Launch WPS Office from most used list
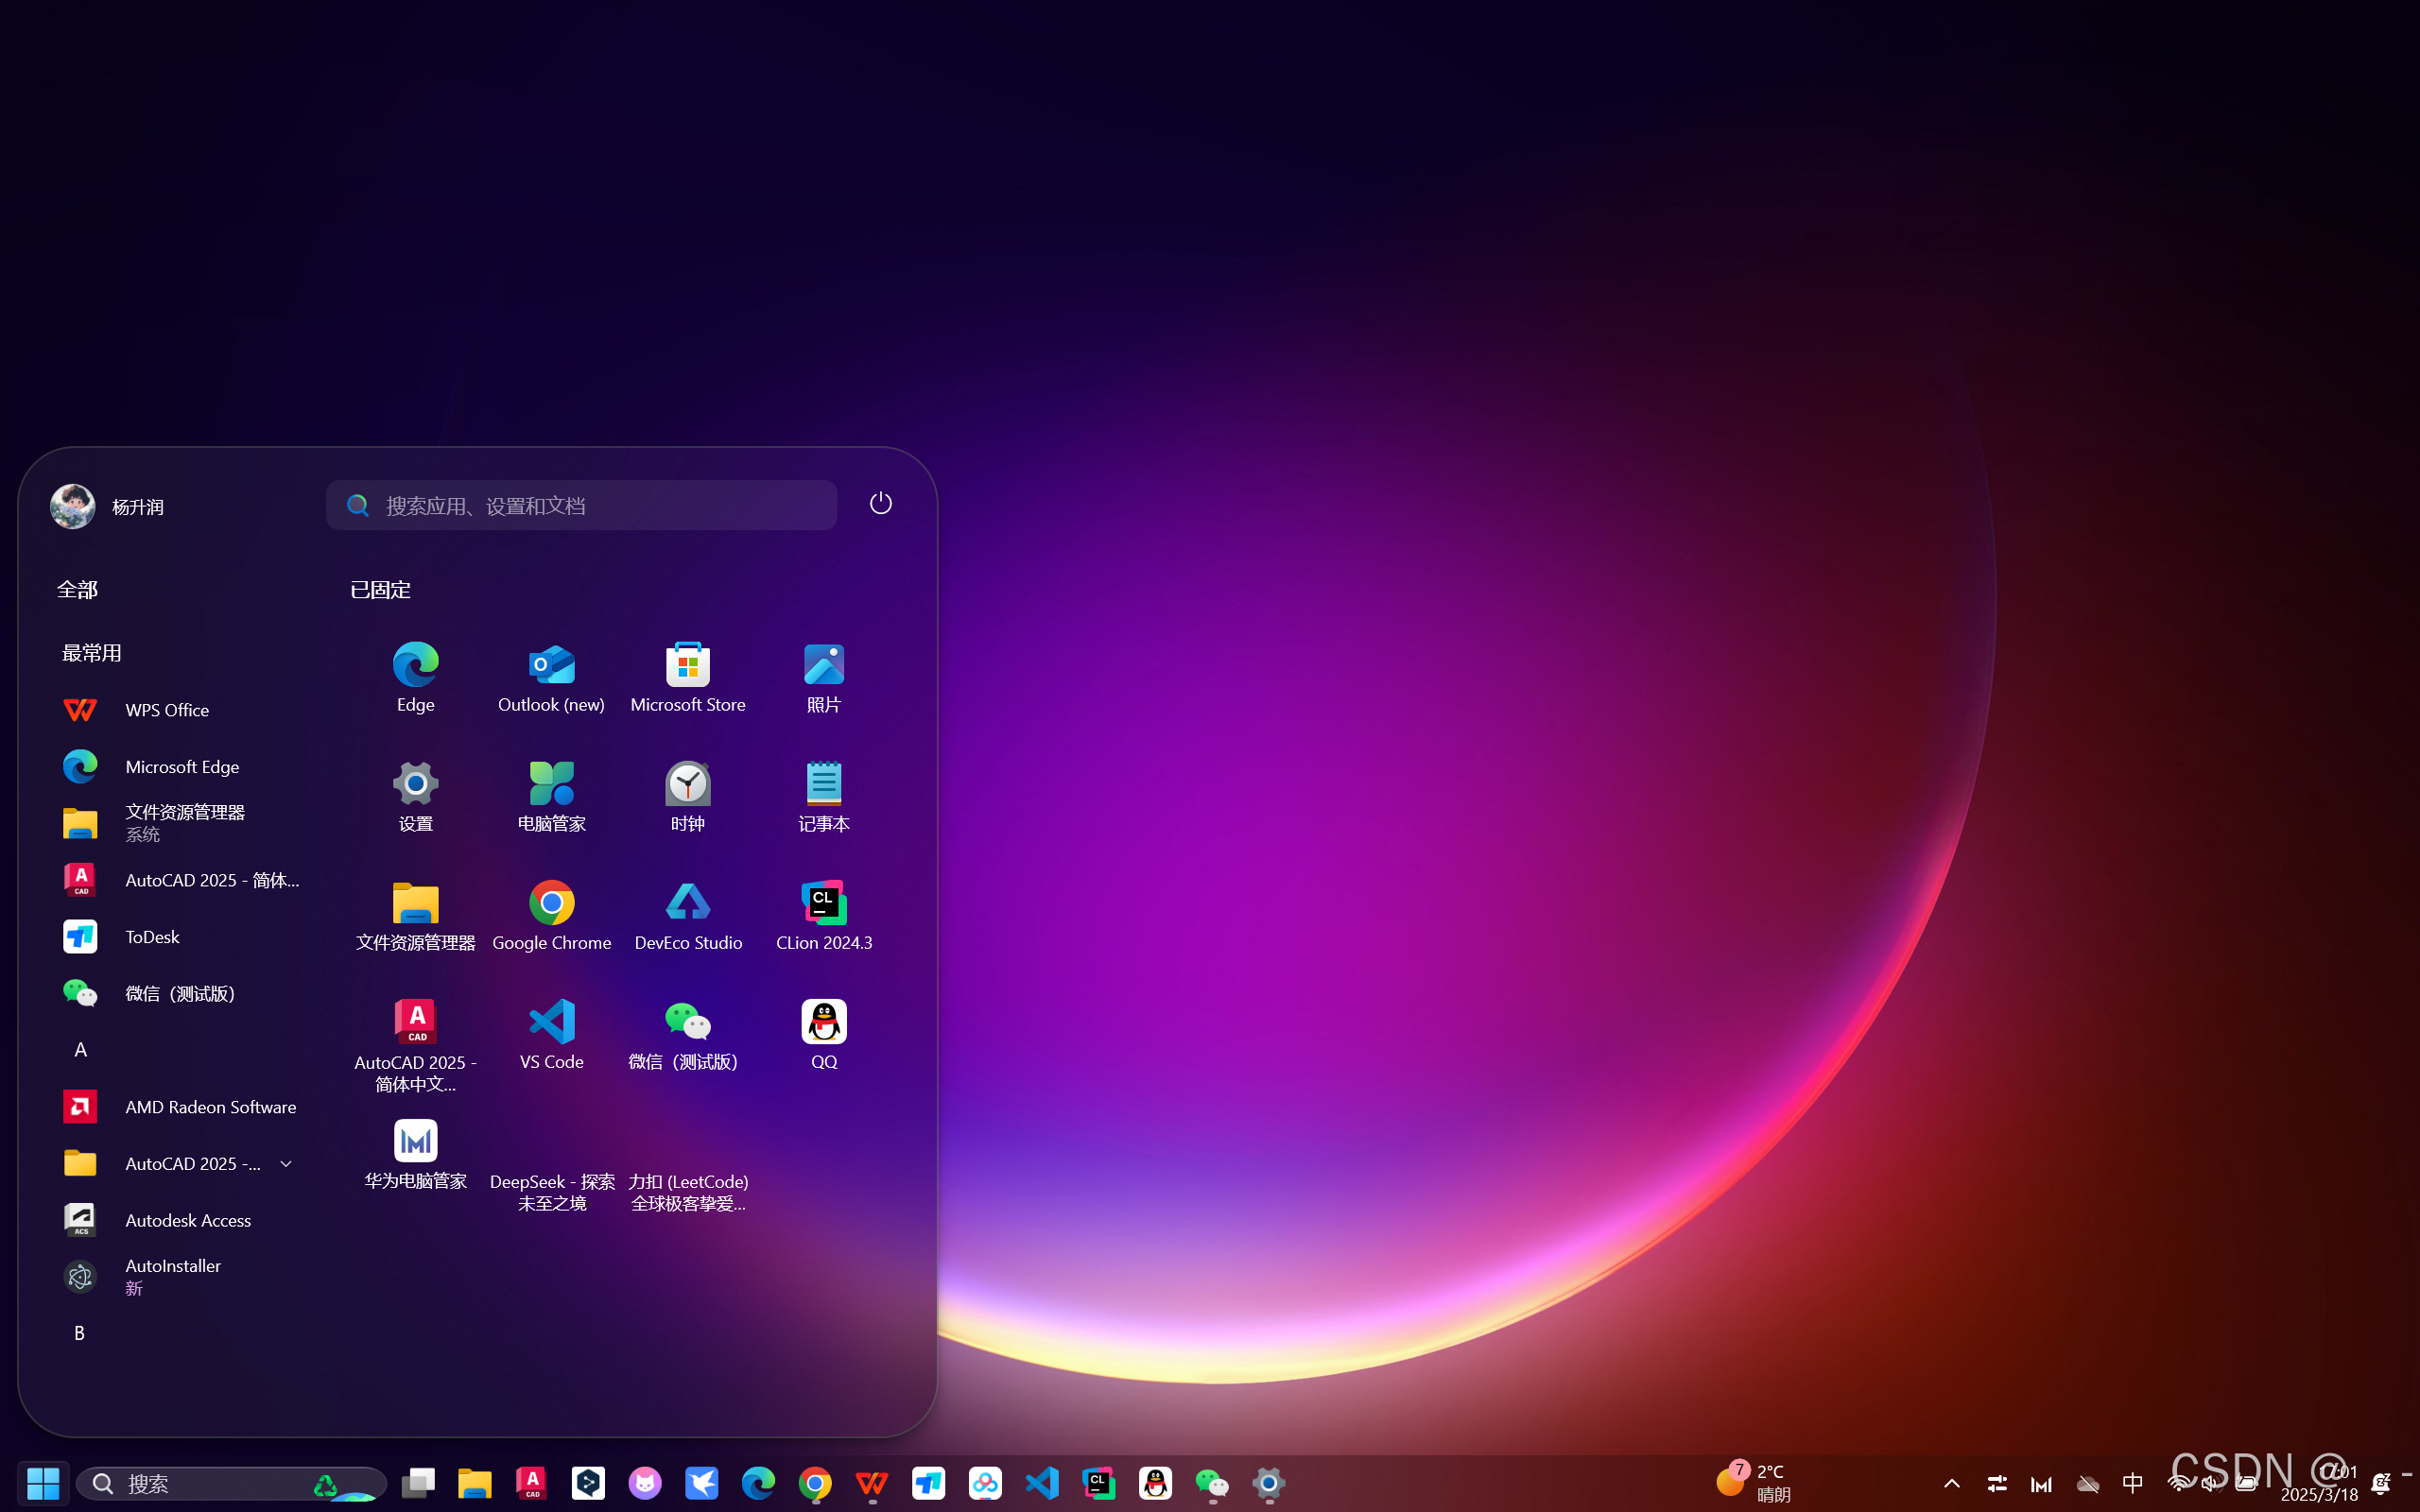2420x1512 pixels. [x=166, y=709]
